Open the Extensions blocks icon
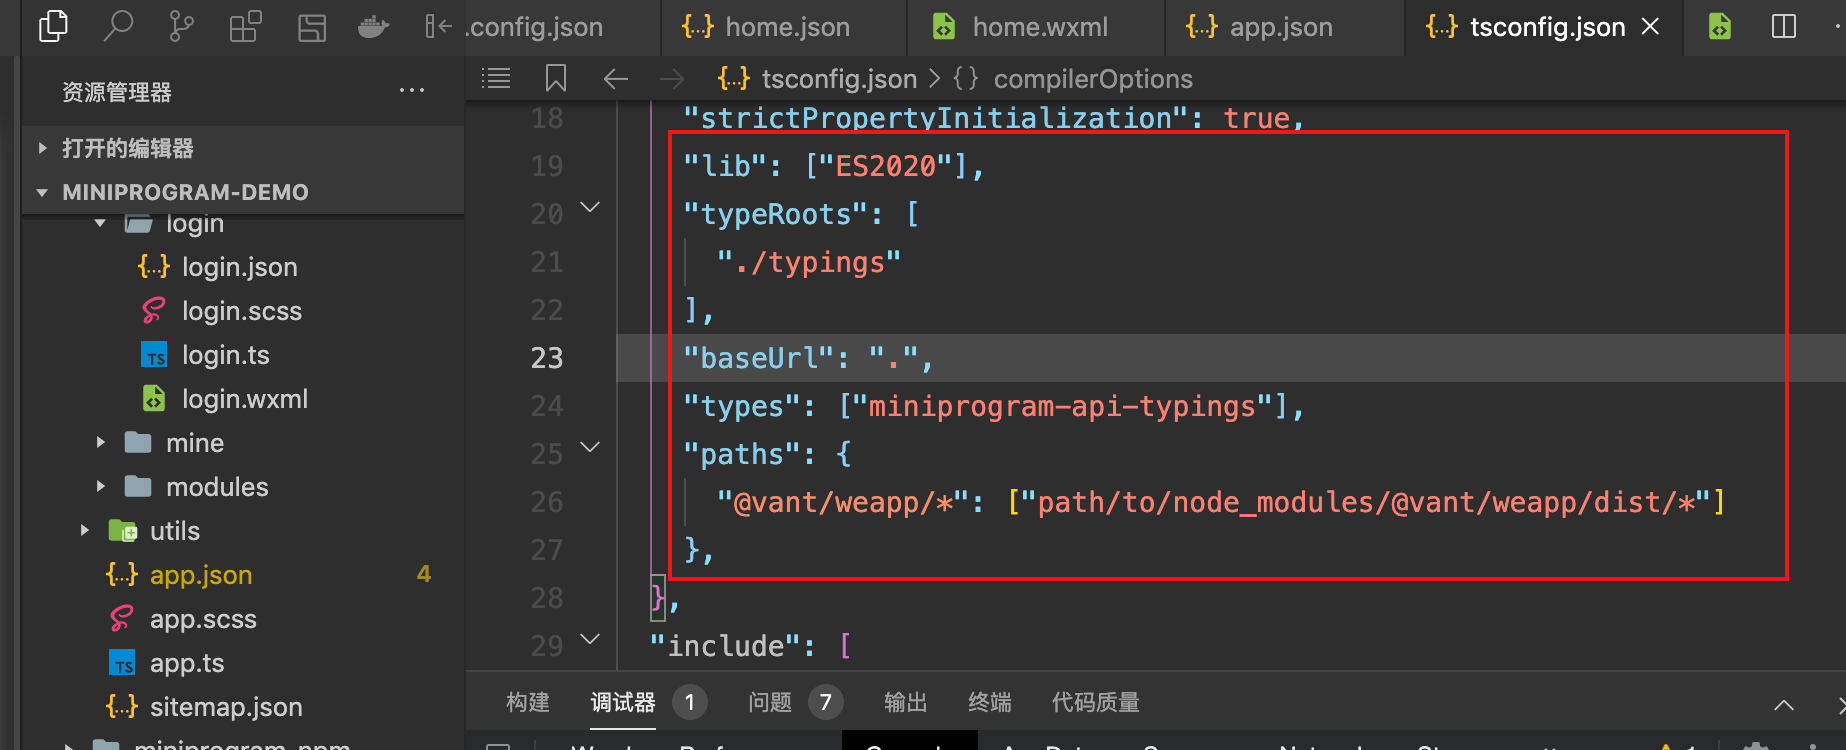1846x750 pixels. [245, 26]
